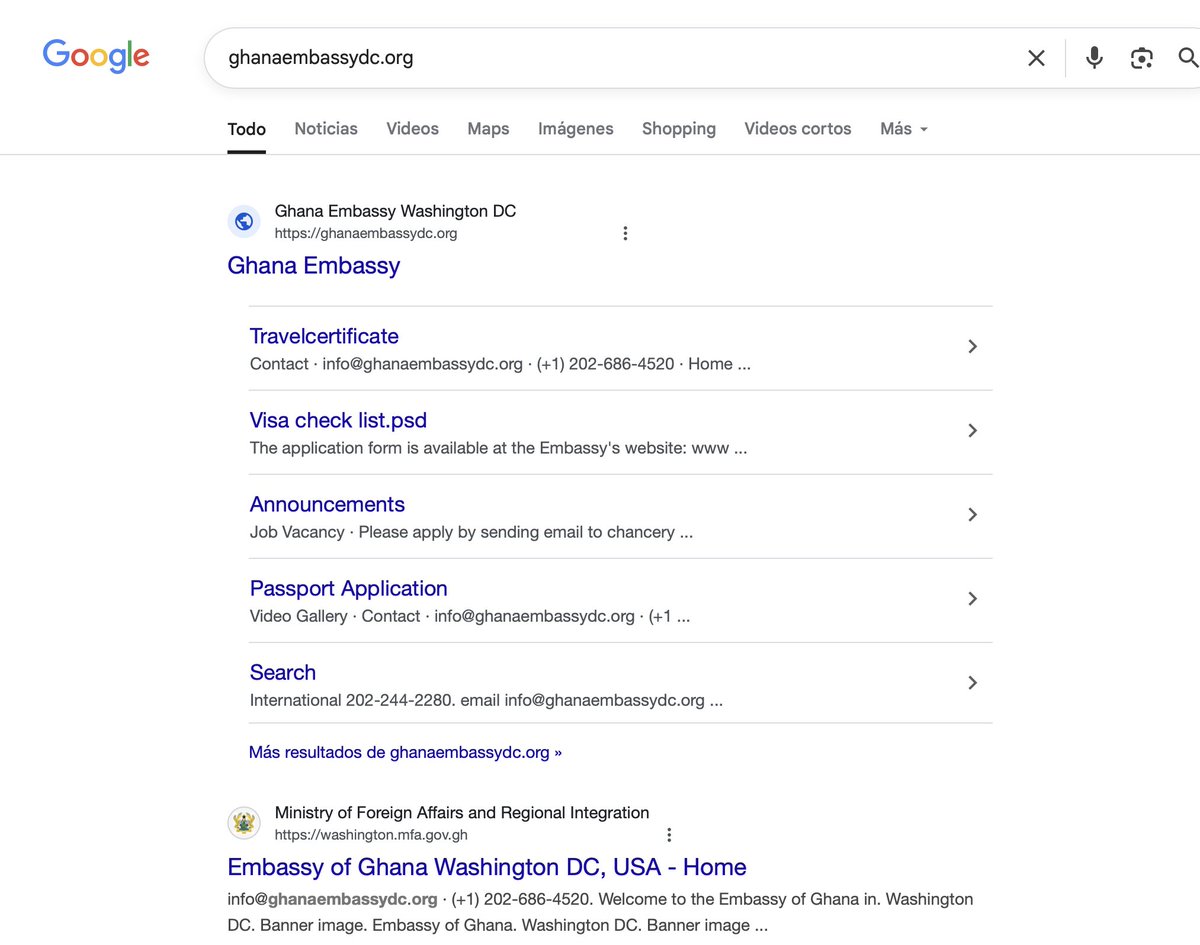
Task: Open the Search sitelink
Action: (283, 672)
